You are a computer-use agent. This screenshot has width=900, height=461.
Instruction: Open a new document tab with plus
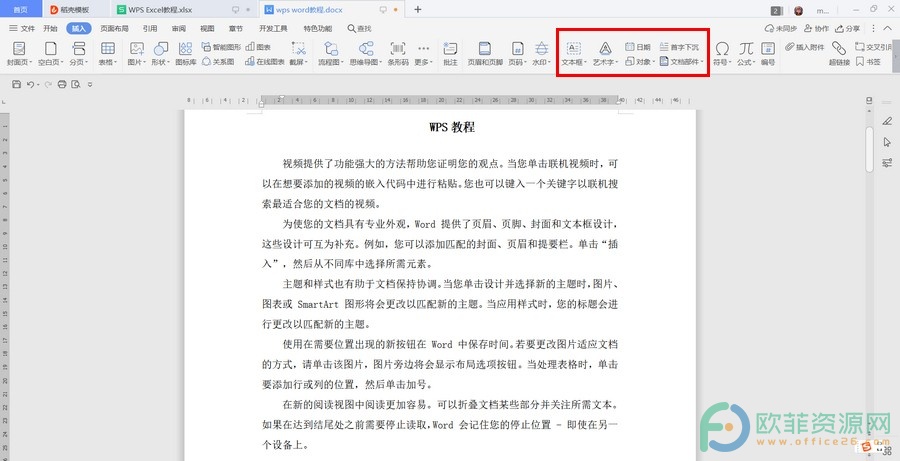click(x=418, y=9)
